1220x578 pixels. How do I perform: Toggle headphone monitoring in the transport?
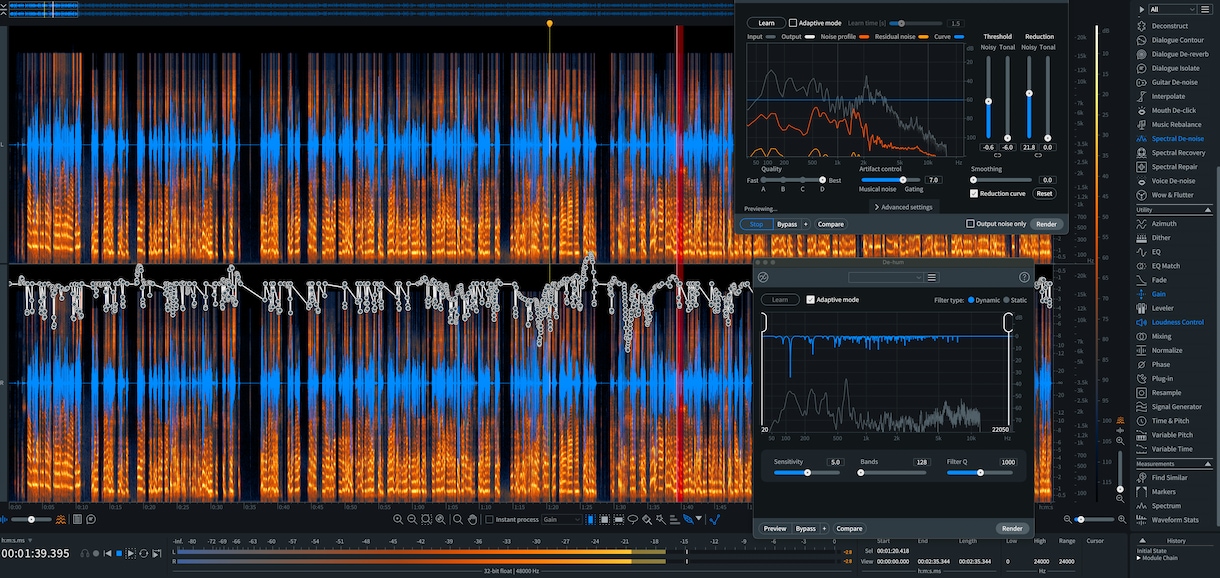tap(85, 553)
